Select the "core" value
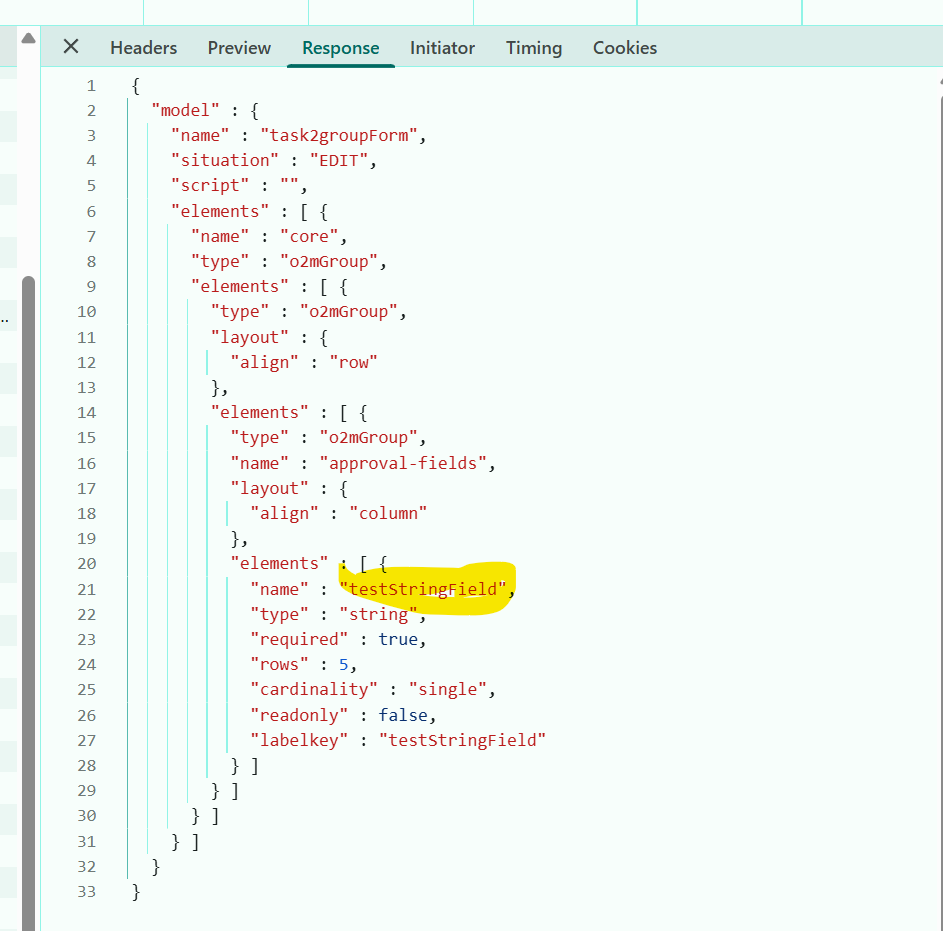943x931 pixels. pyautogui.click(x=309, y=237)
